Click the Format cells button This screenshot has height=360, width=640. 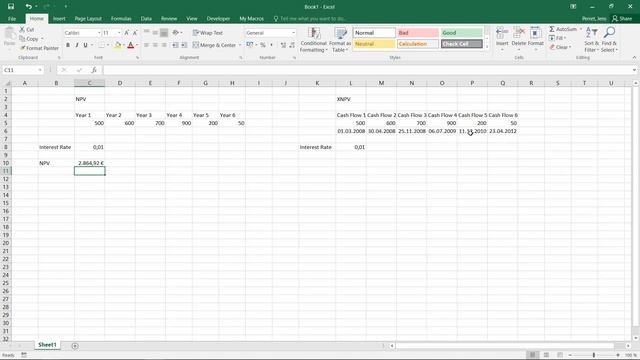point(536,38)
